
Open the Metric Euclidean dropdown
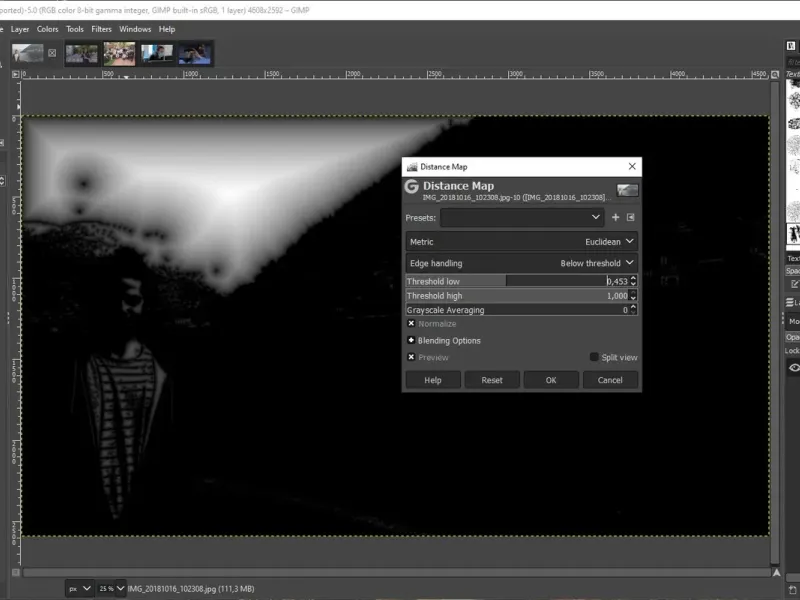point(521,242)
